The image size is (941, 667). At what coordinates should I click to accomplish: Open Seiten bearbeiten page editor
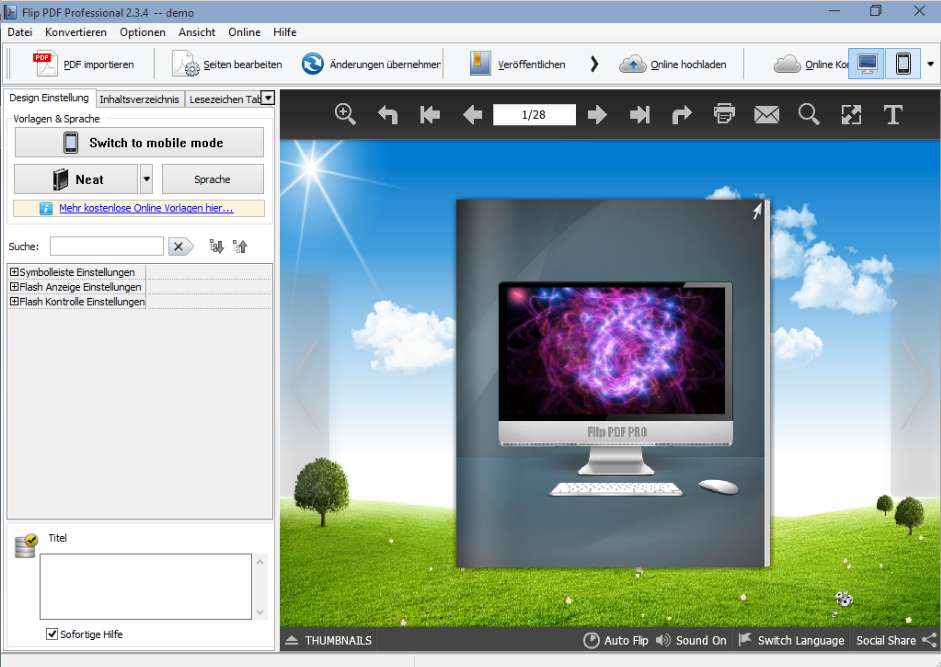[x=227, y=64]
